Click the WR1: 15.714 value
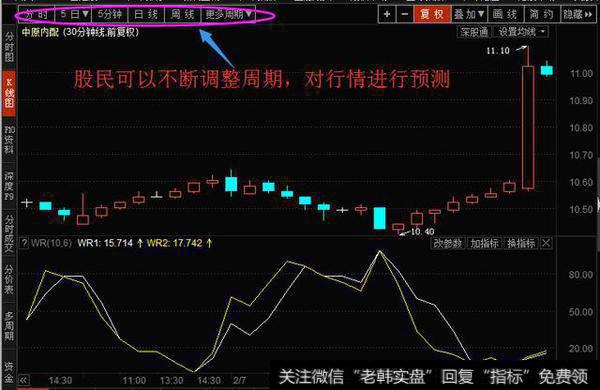 click(x=105, y=243)
